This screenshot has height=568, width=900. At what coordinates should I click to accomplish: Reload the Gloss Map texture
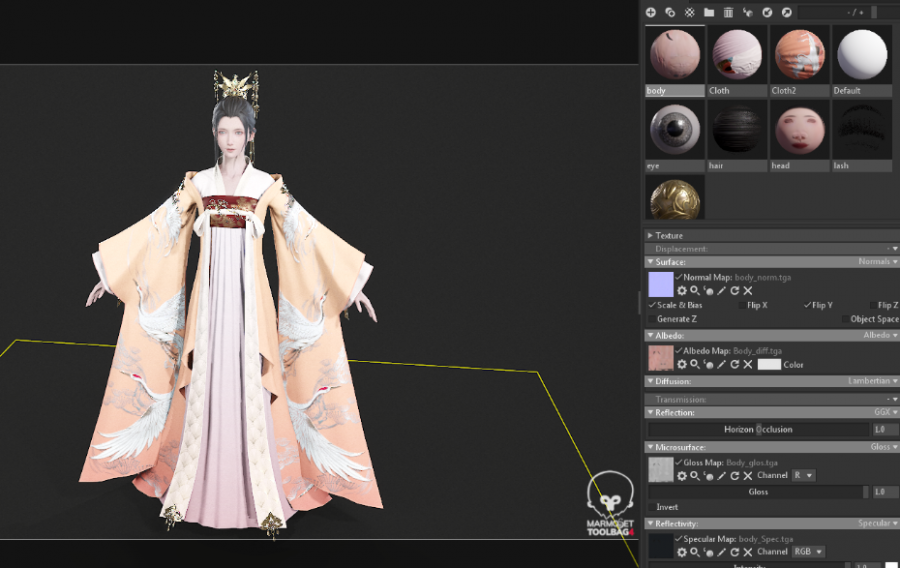(735, 476)
